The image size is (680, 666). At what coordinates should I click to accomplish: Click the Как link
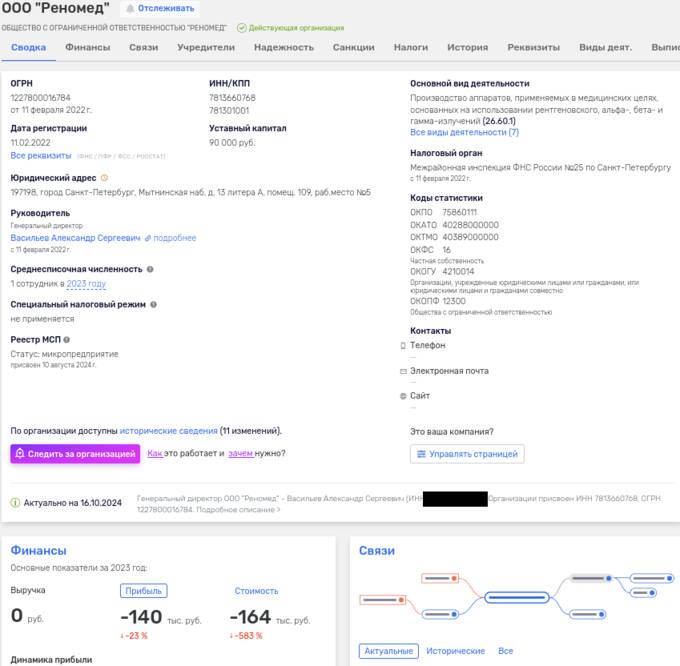tap(154, 453)
